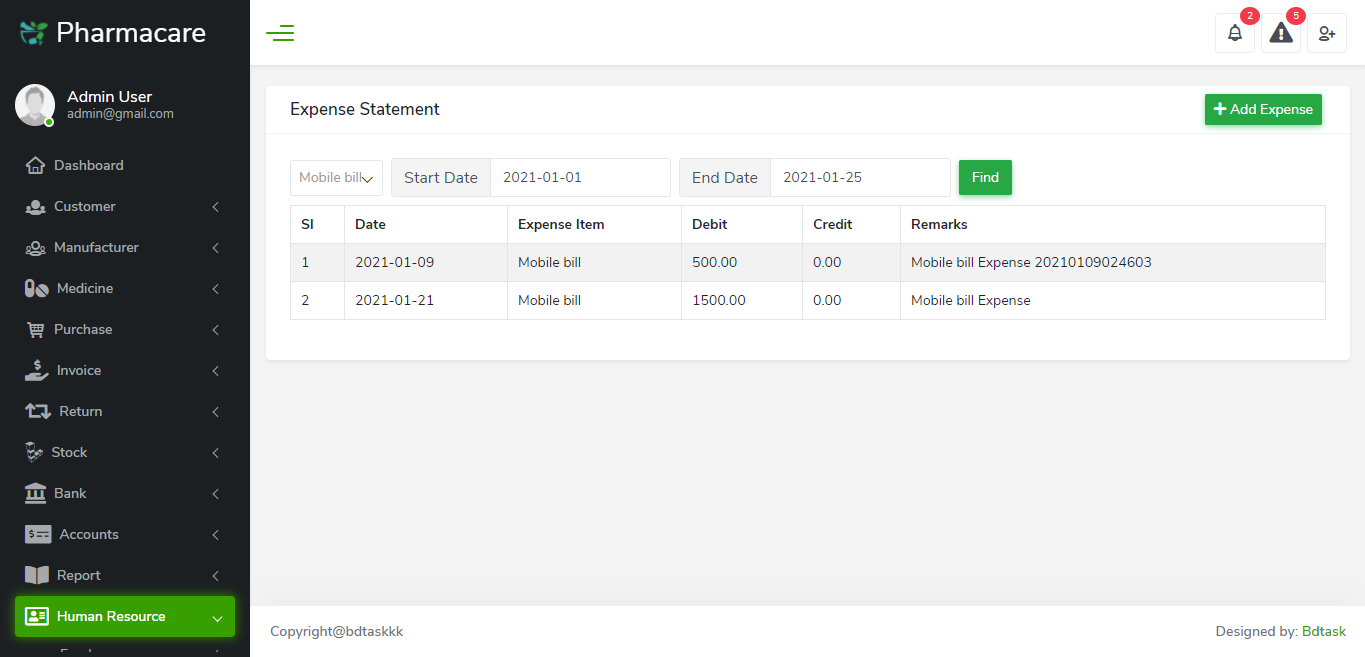This screenshot has width=1365, height=657.
Task: Select the Dashboard home icon
Action: [36, 165]
